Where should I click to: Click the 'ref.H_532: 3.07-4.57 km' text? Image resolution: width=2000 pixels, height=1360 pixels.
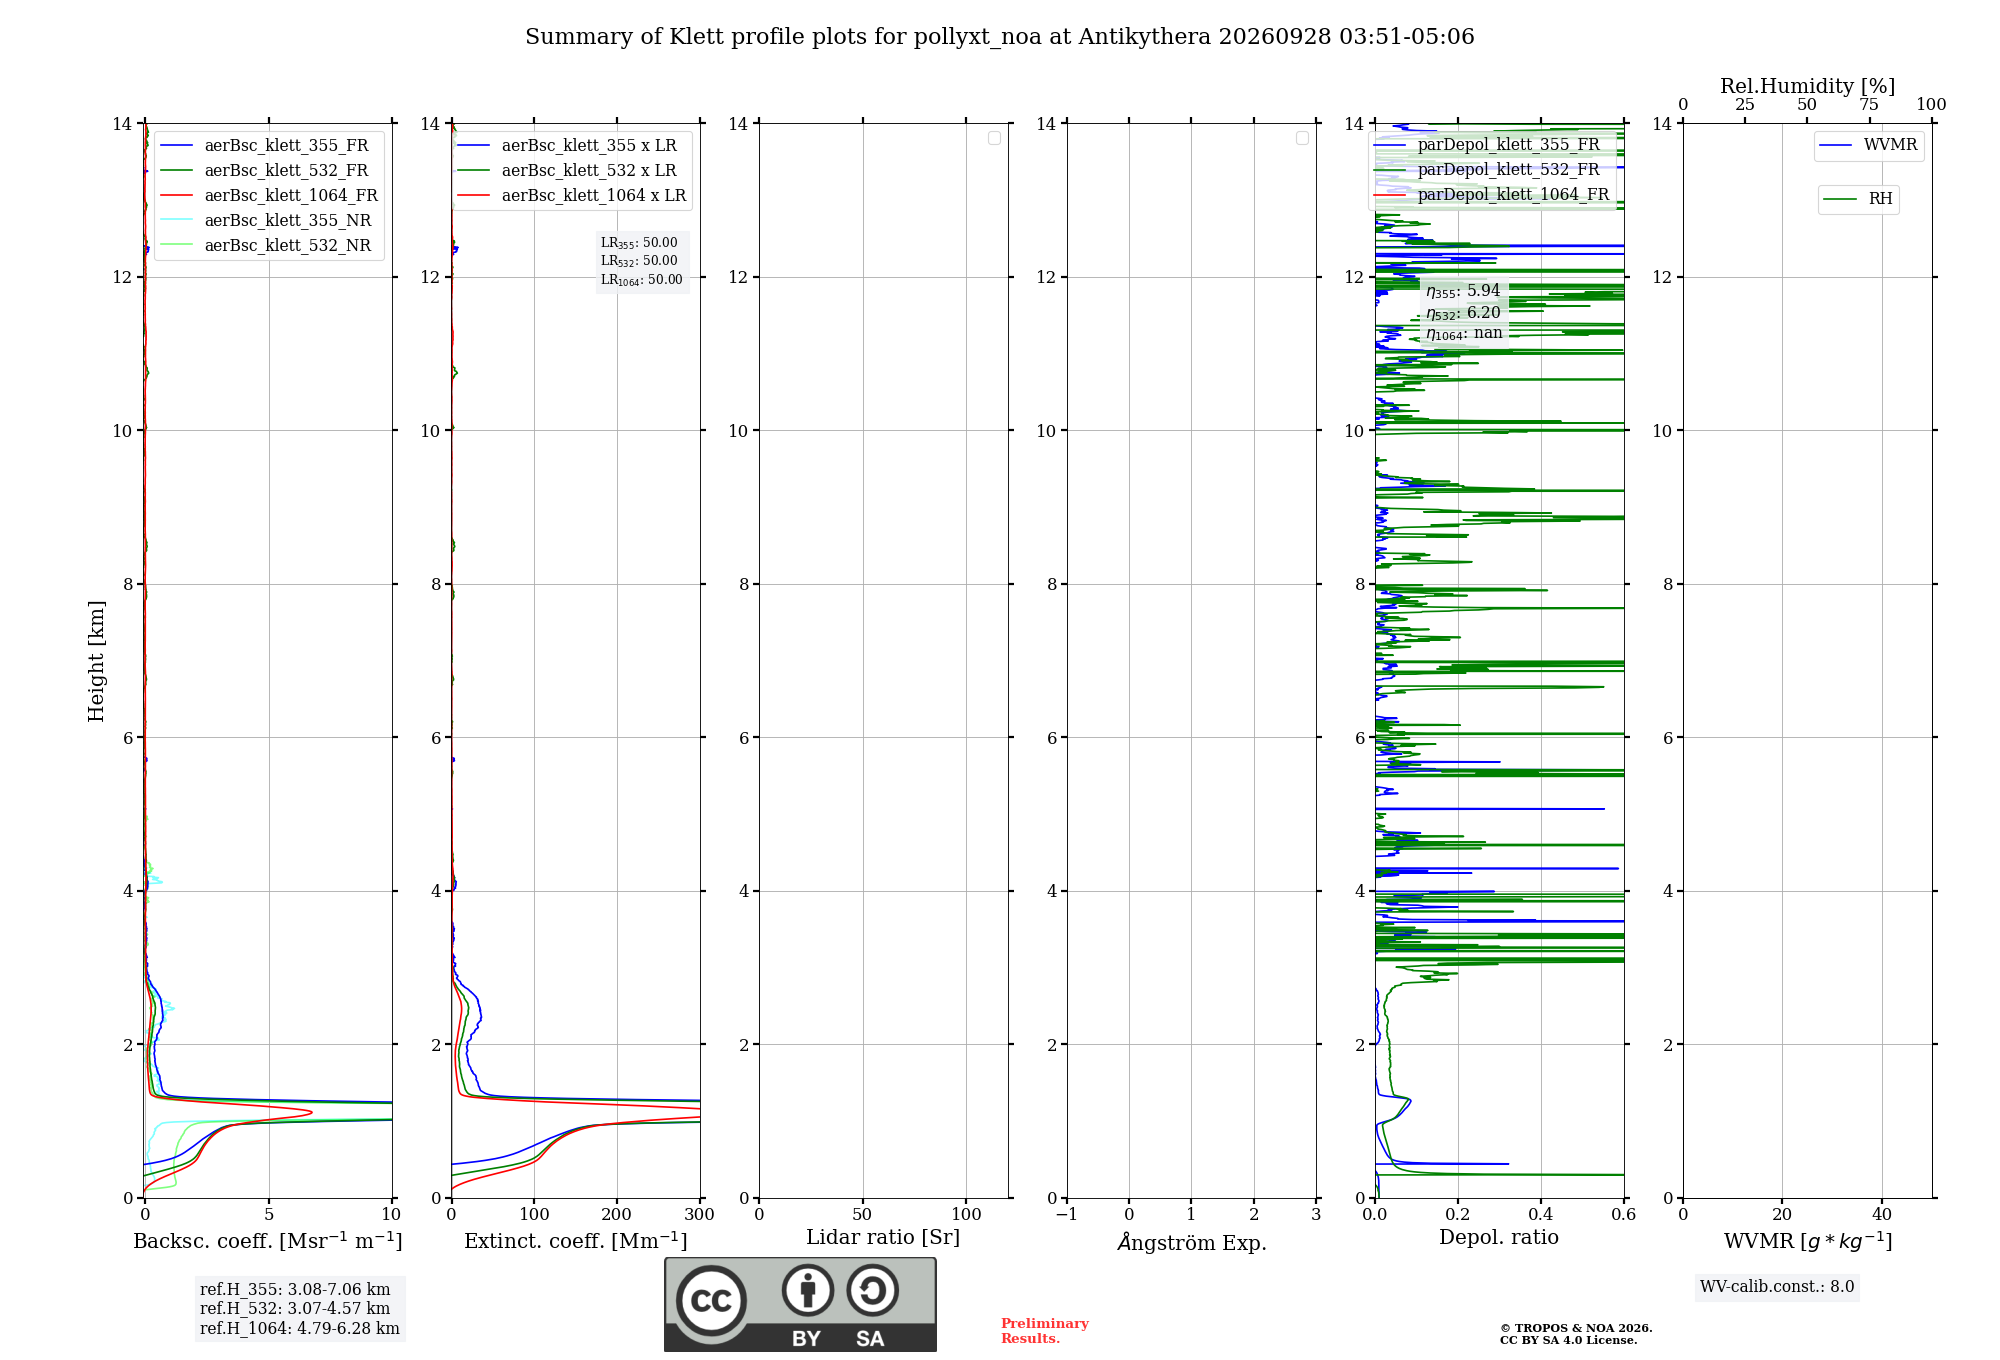pos(295,1309)
